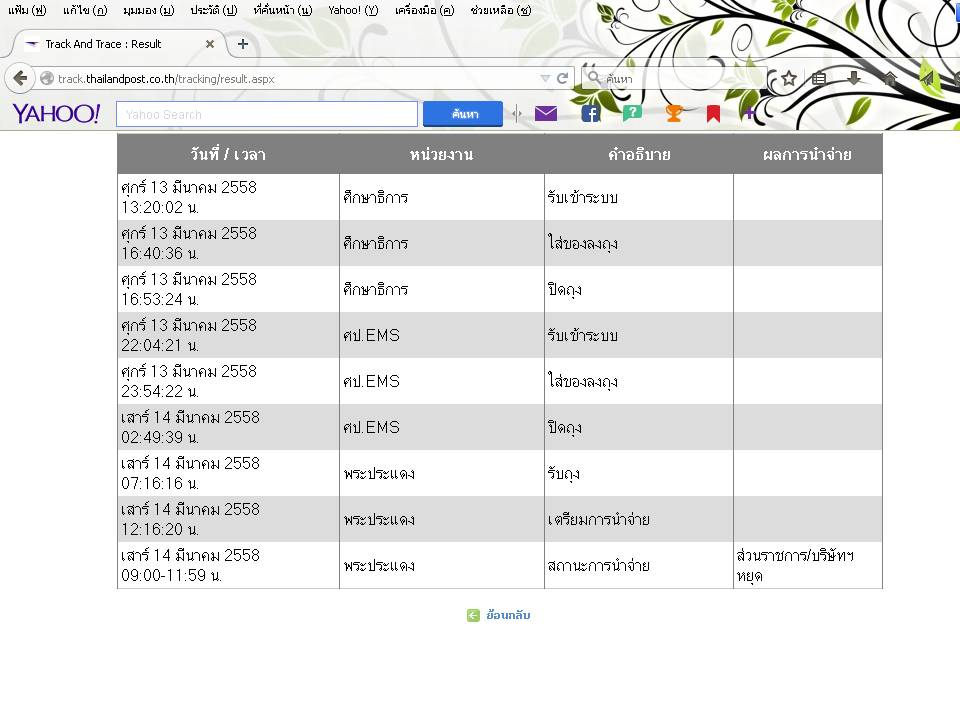This screenshot has height=720, width=960.
Task: Click รับเข้าระบบ in the 13:20:02 row
Action: coord(582,197)
